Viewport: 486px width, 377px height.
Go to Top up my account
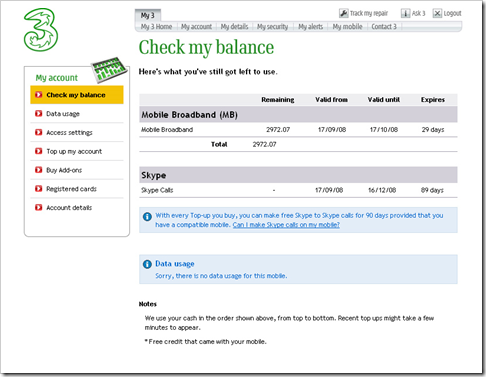(77, 151)
